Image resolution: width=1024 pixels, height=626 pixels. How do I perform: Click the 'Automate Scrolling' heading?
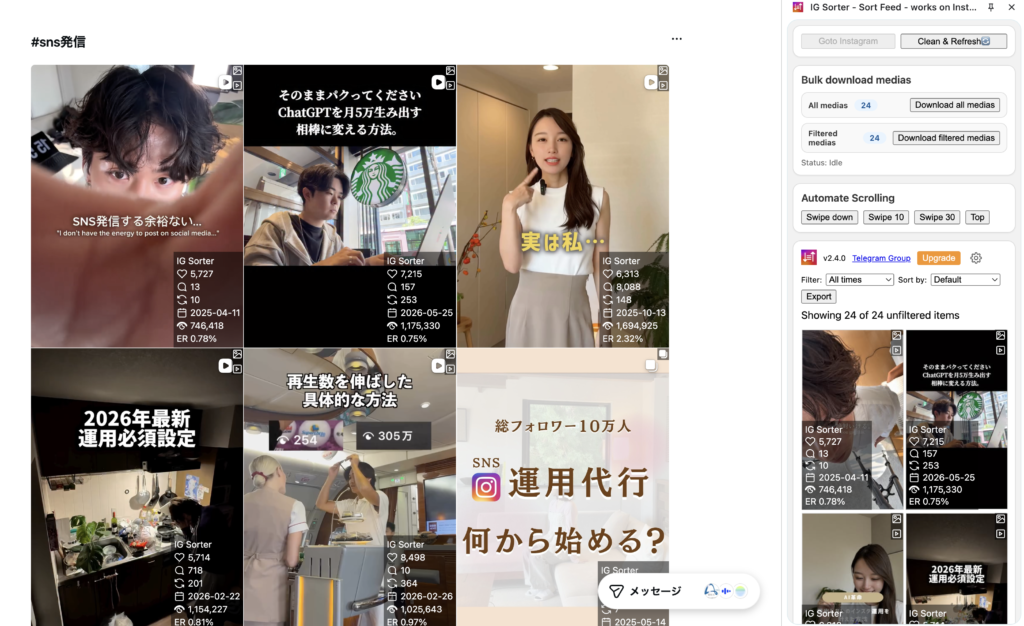848,198
